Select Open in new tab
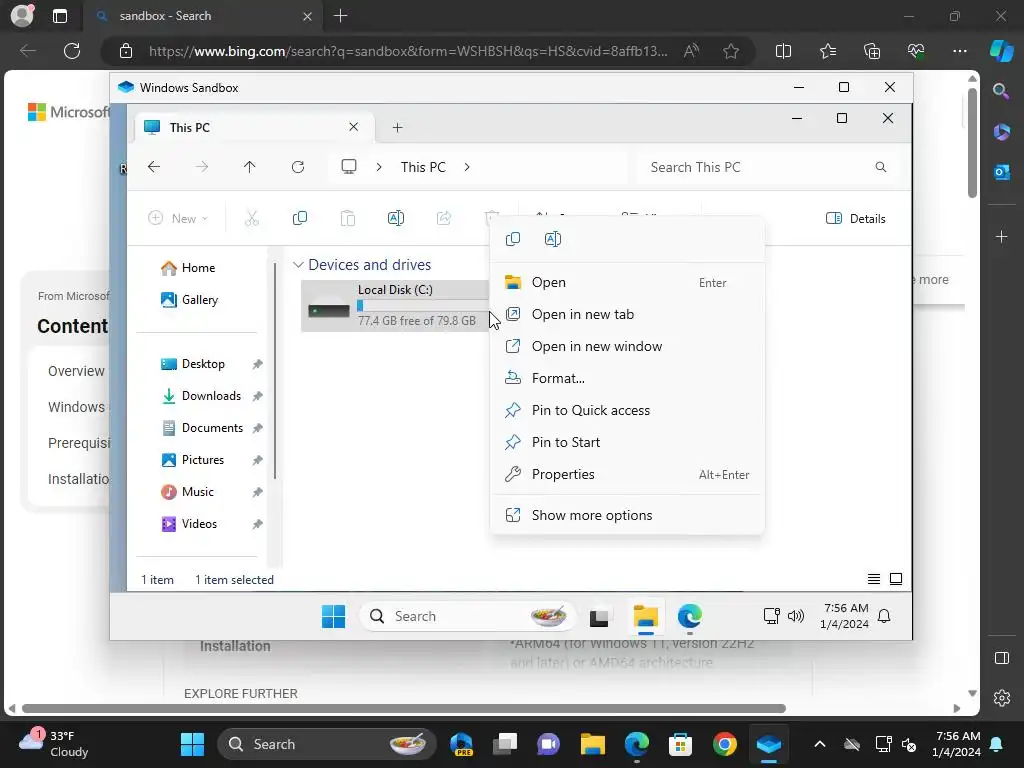1024x768 pixels. [x=627, y=315]
